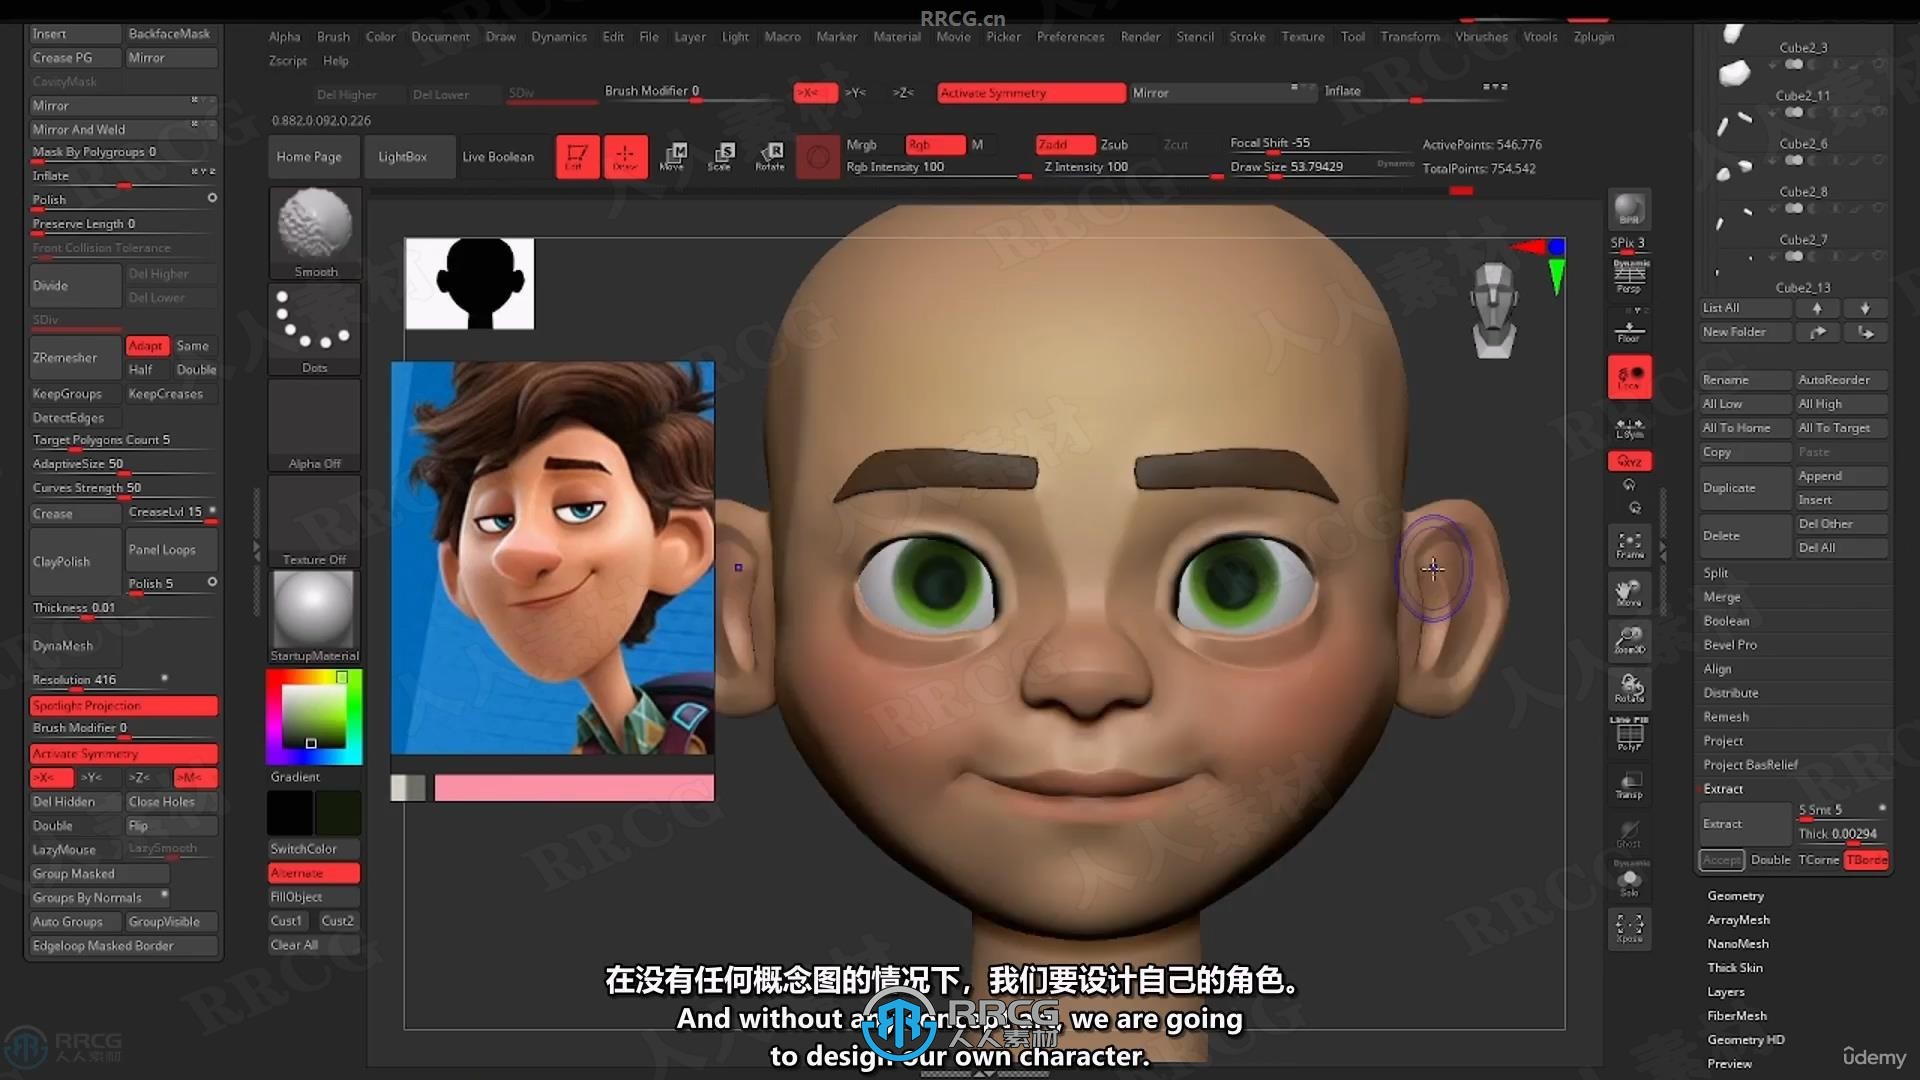Image resolution: width=1920 pixels, height=1080 pixels.
Task: Open the Preferences menu
Action: click(1070, 37)
